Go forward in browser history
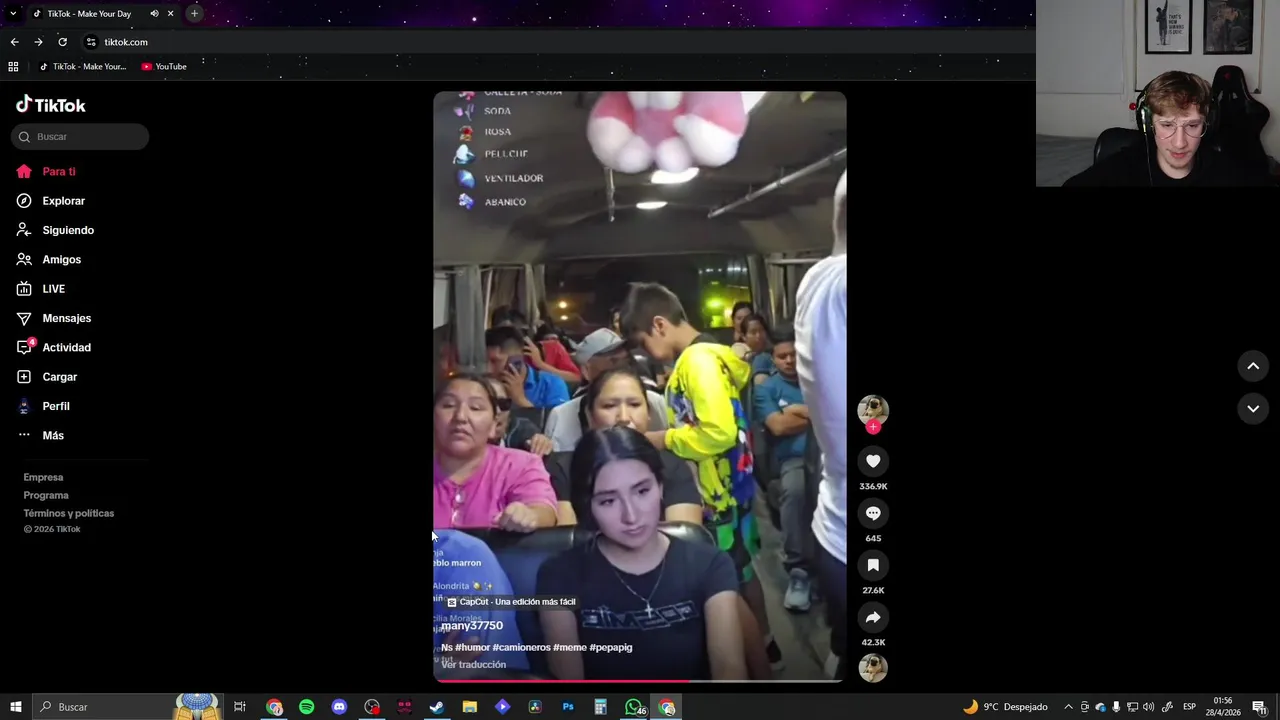Viewport: 1280px width, 720px height. [x=38, y=42]
